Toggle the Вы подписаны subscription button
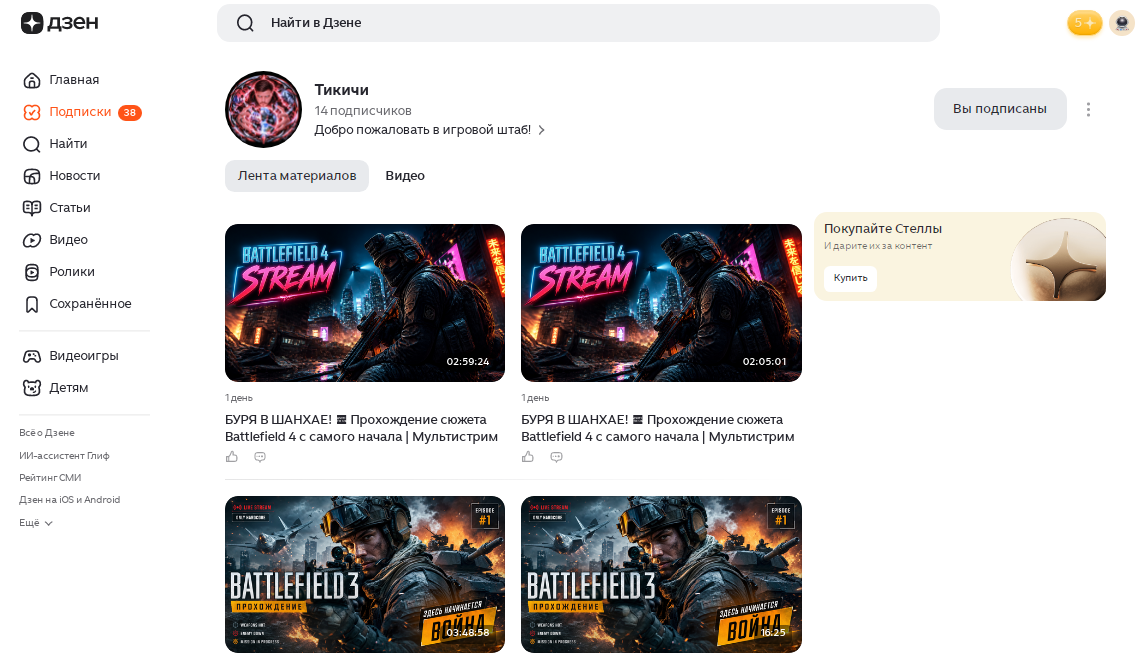Viewport: 1148px width, 657px height. click(x=1000, y=109)
